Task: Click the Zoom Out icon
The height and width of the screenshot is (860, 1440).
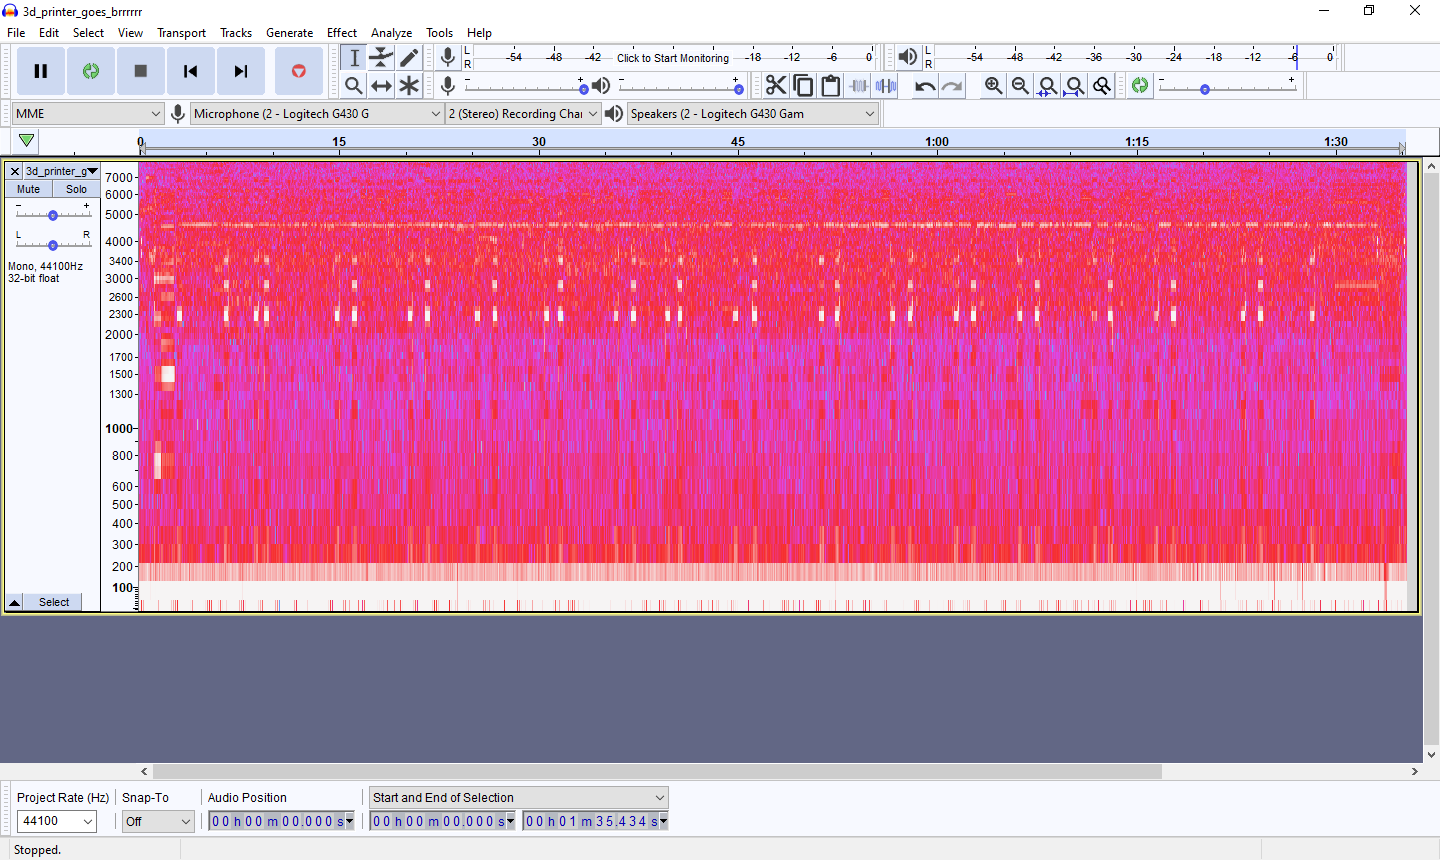Action: [x=1020, y=86]
